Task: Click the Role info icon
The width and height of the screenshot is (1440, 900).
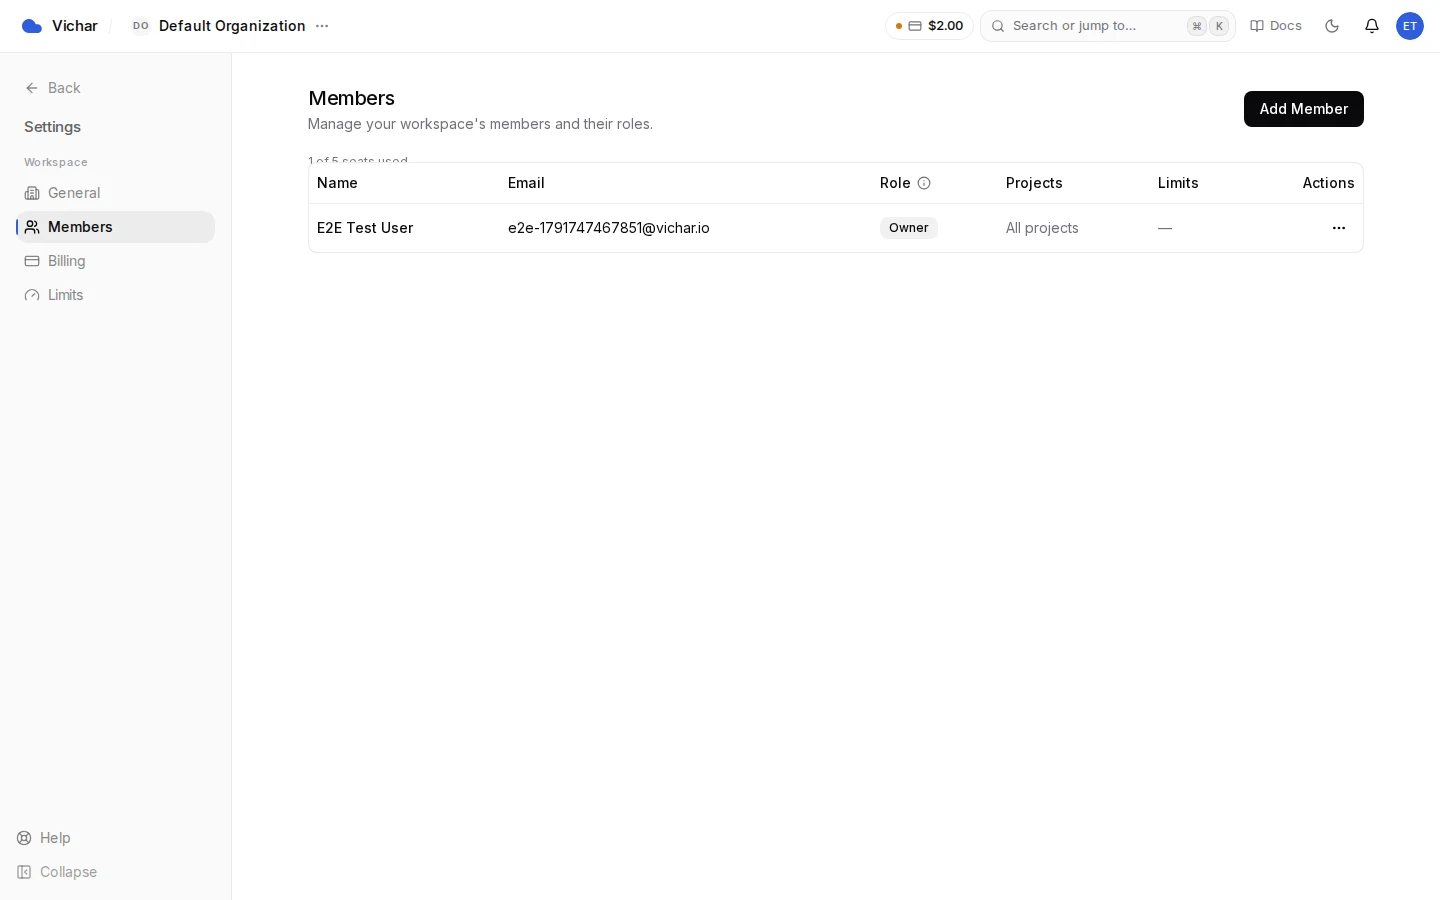Action: pyautogui.click(x=924, y=183)
